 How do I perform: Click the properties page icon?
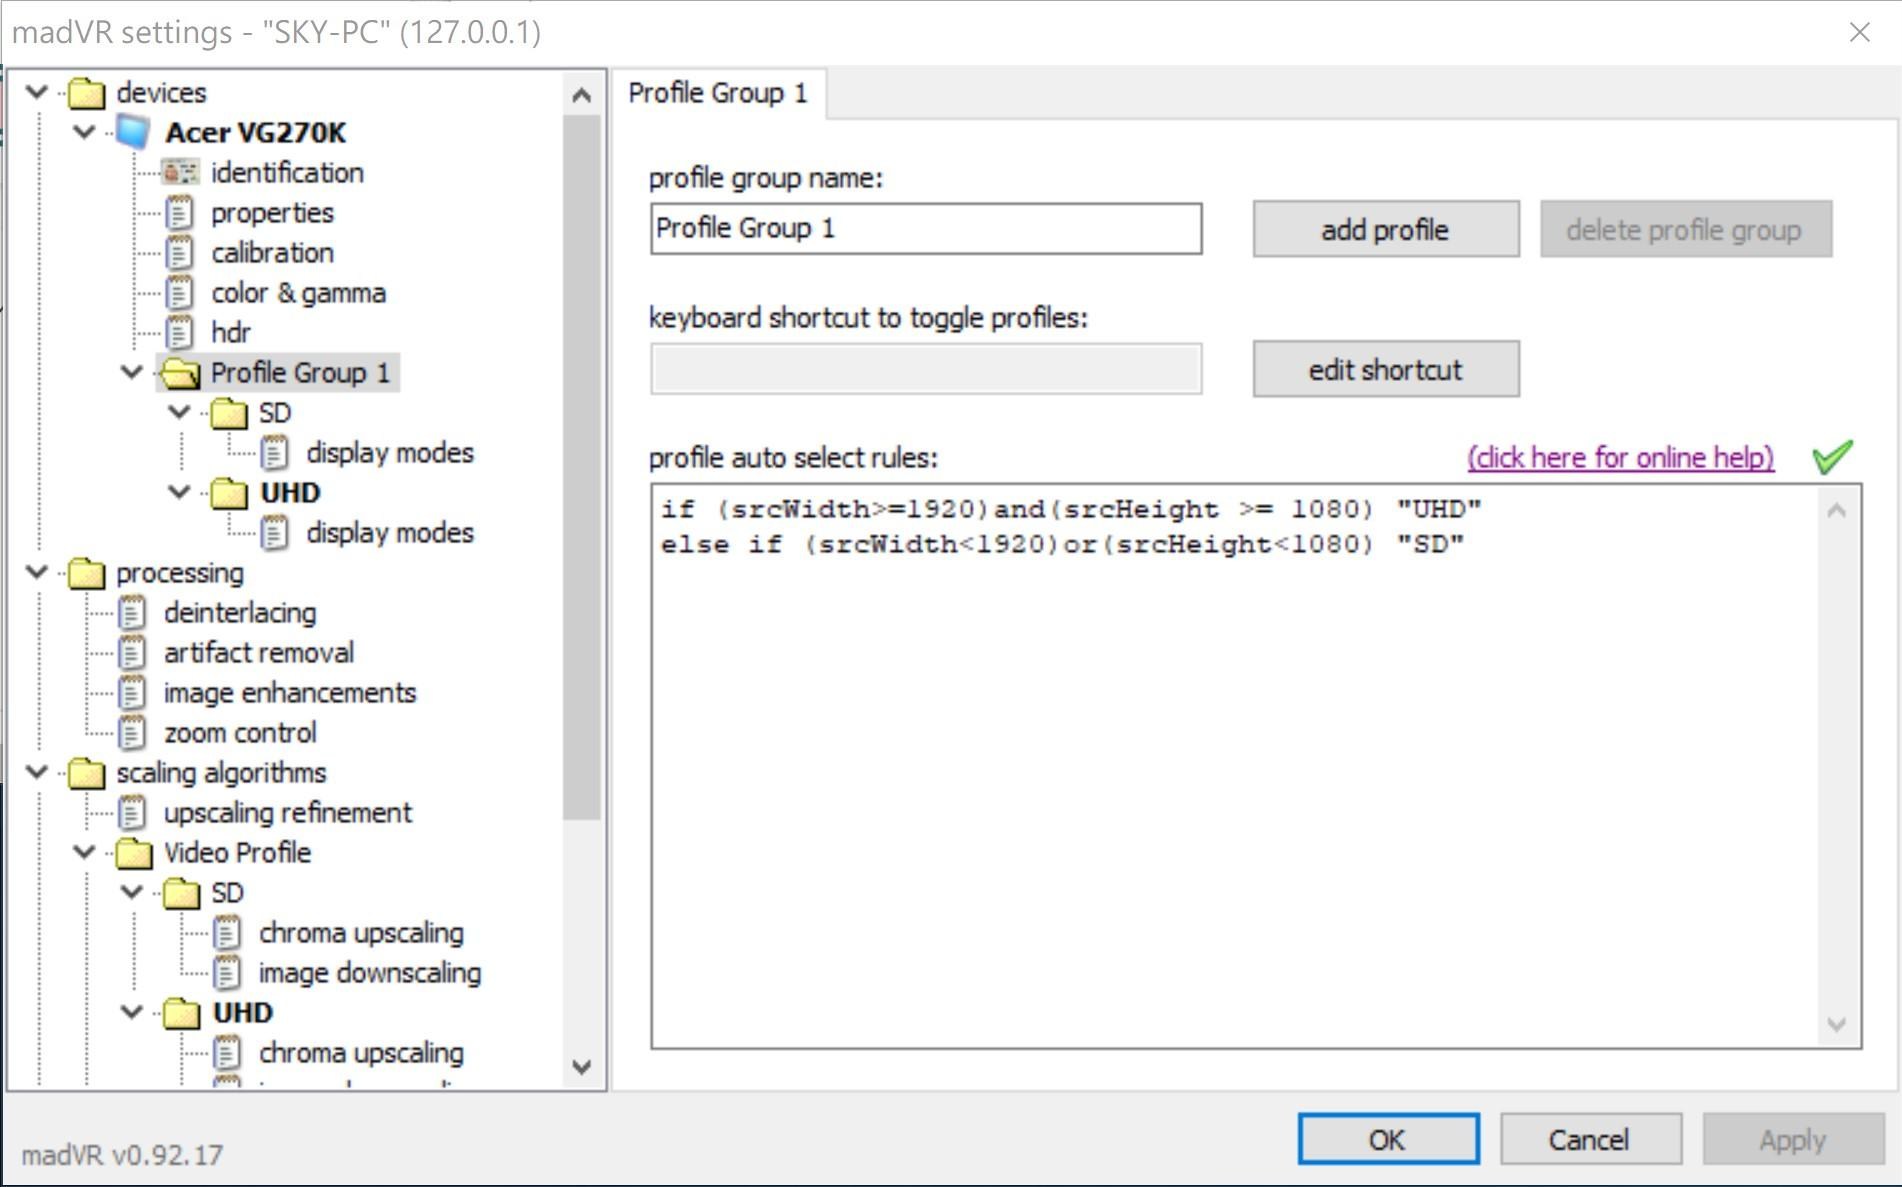point(180,212)
